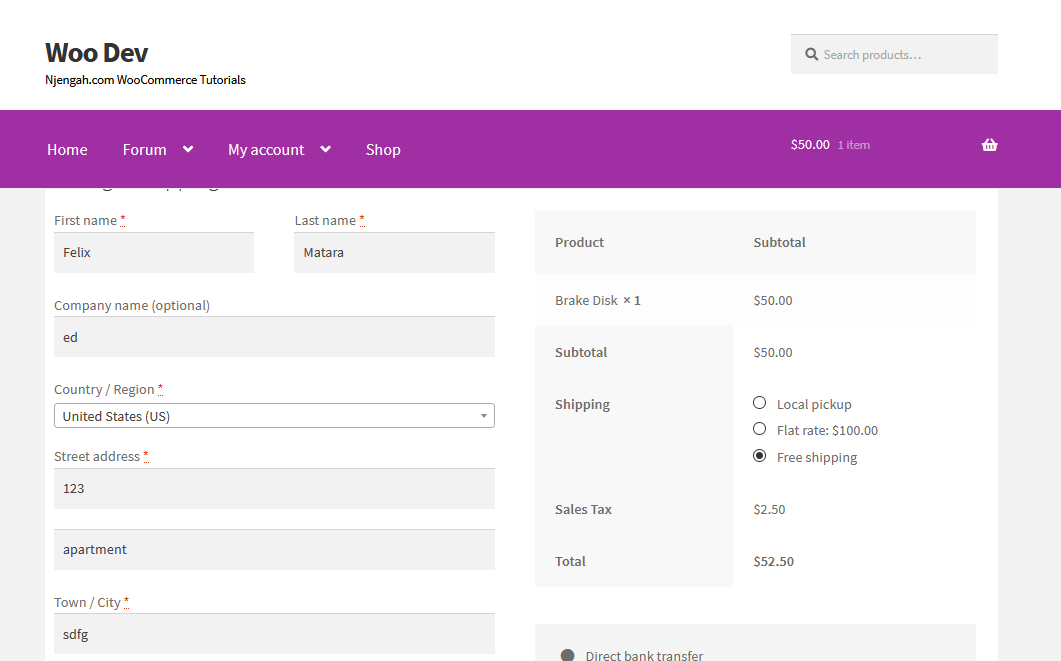Click the shopping basket cart icon
Viewport: 1061px width, 661px height.
(x=989, y=145)
